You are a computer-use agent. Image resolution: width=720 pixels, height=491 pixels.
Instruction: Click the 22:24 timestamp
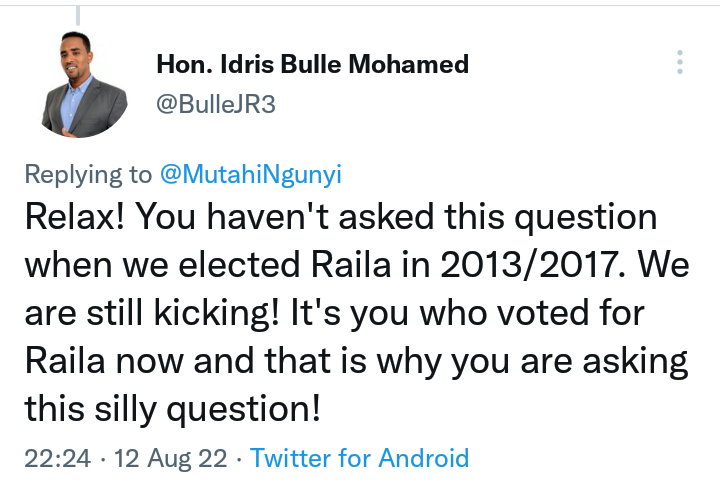[57, 458]
